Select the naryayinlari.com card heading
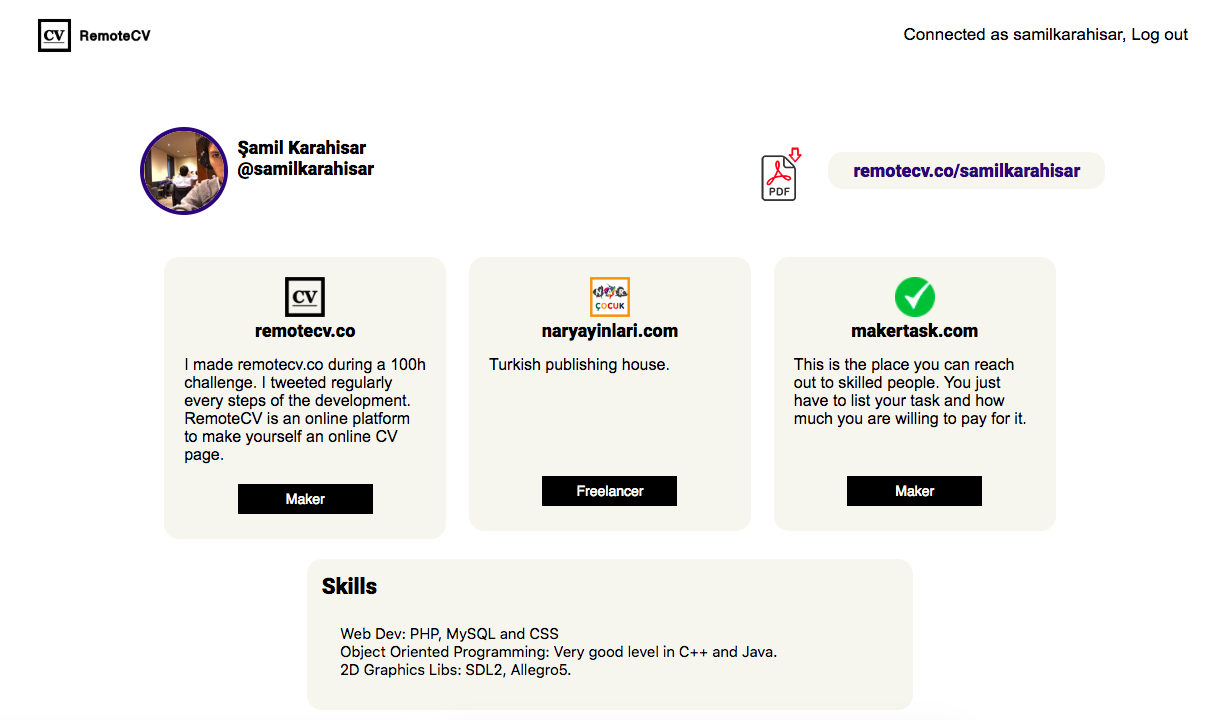This screenshot has height=720, width=1222. tap(609, 331)
